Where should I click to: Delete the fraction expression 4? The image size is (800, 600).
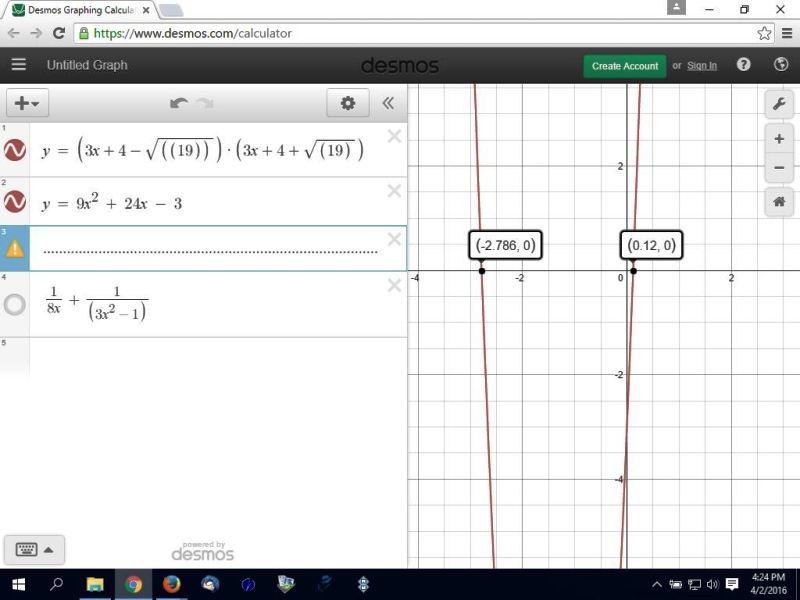pyautogui.click(x=394, y=285)
